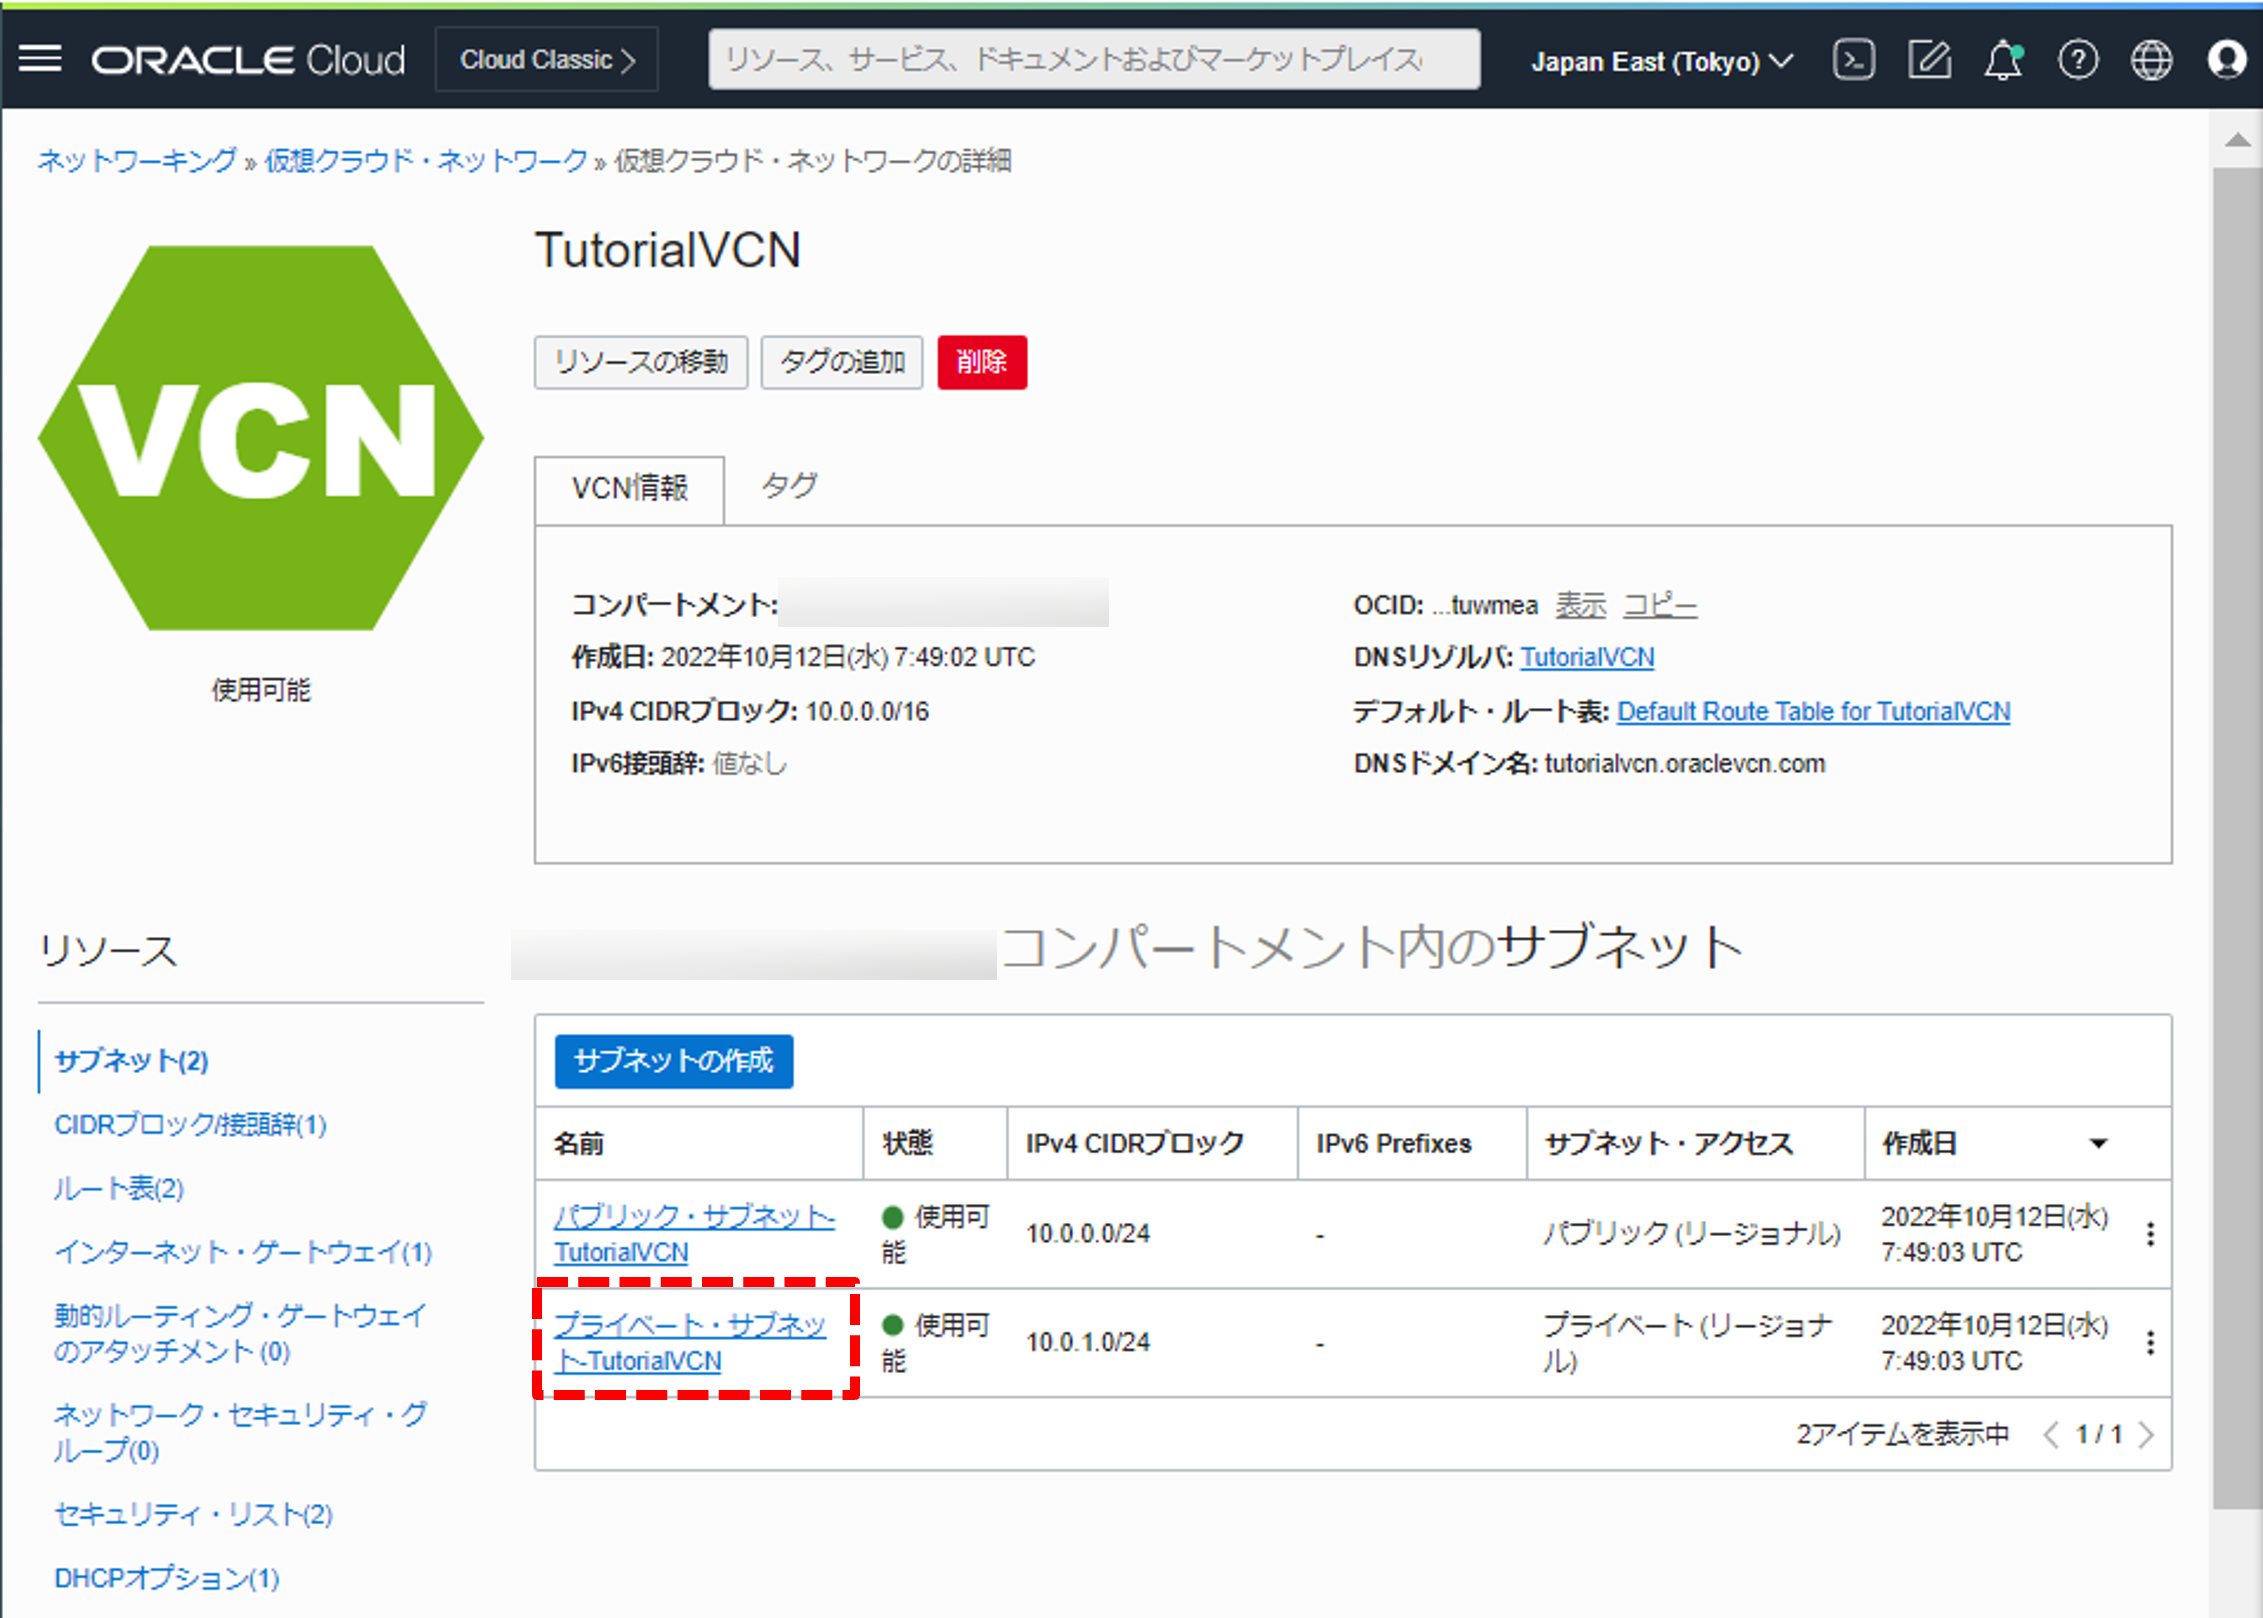This screenshot has width=2263, height=1618.
Task: Open the help icon menu
Action: (2078, 60)
